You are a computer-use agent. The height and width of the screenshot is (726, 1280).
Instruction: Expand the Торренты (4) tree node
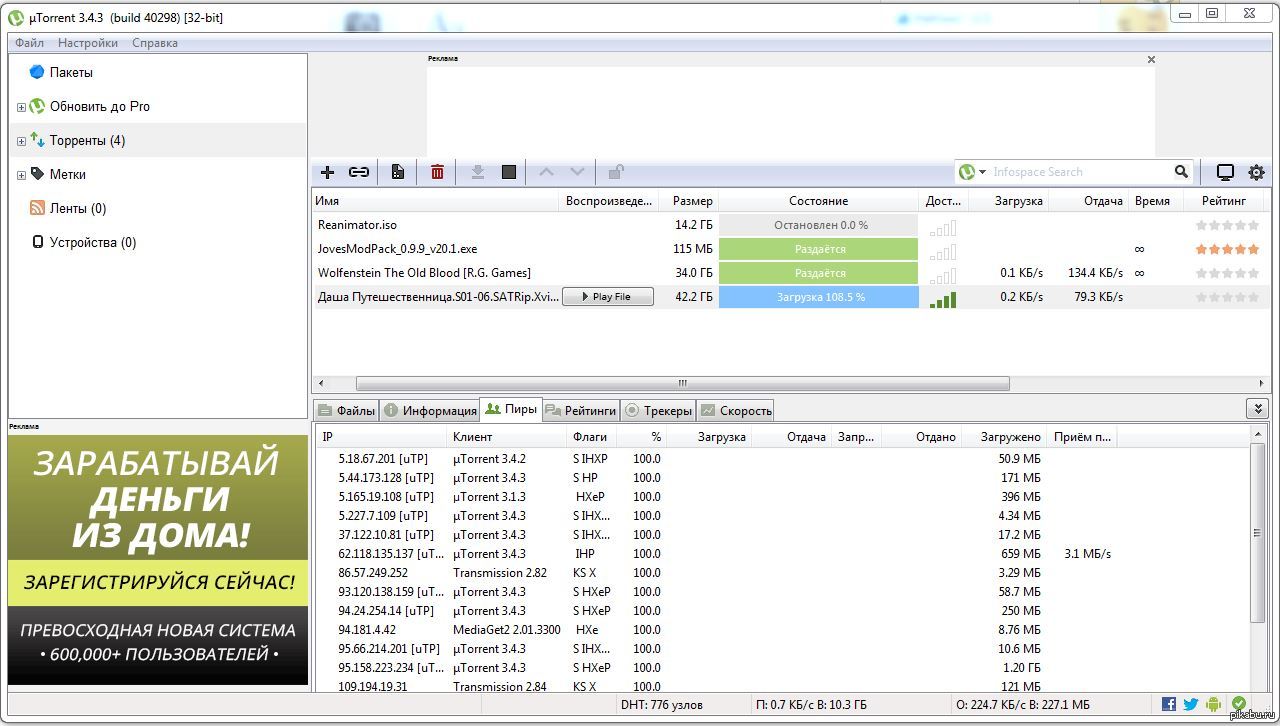(21, 141)
